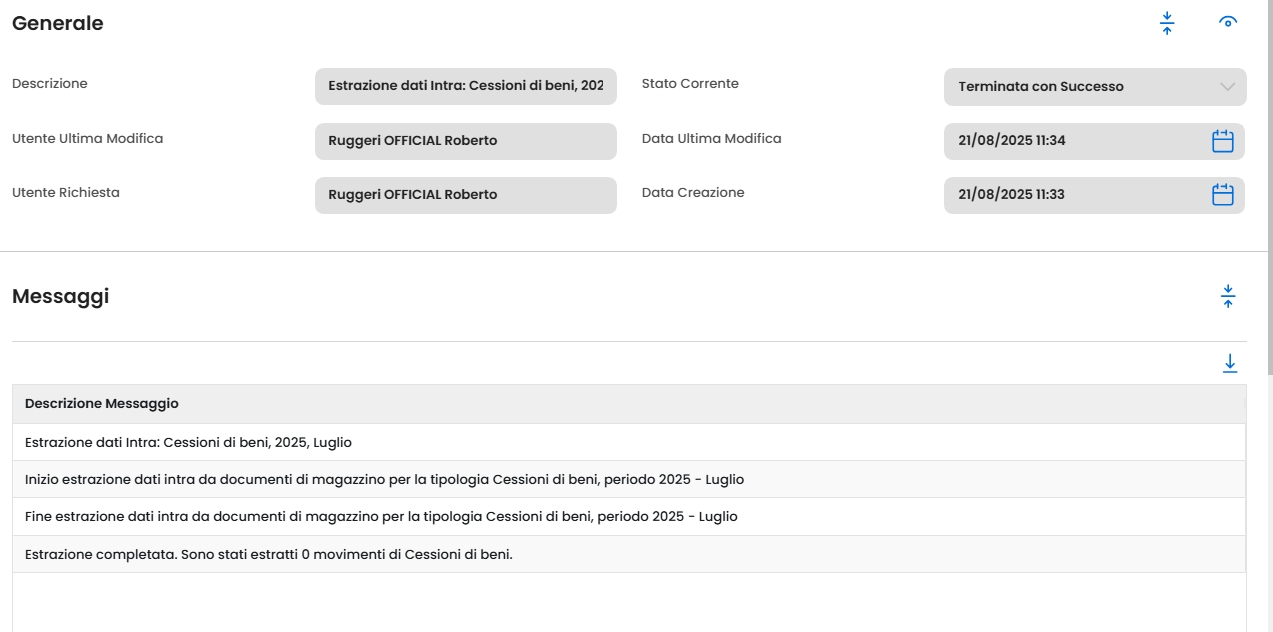Image resolution: width=1273 pixels, height=632 pixels.
Task: Click the Utente Richiesta field
Action: pyautogui.click(x=465, y=195)
